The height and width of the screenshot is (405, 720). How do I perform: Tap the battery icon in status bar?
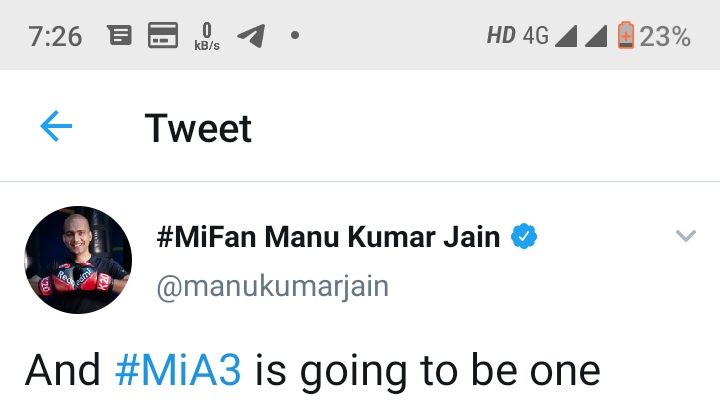tap(625, 35)
